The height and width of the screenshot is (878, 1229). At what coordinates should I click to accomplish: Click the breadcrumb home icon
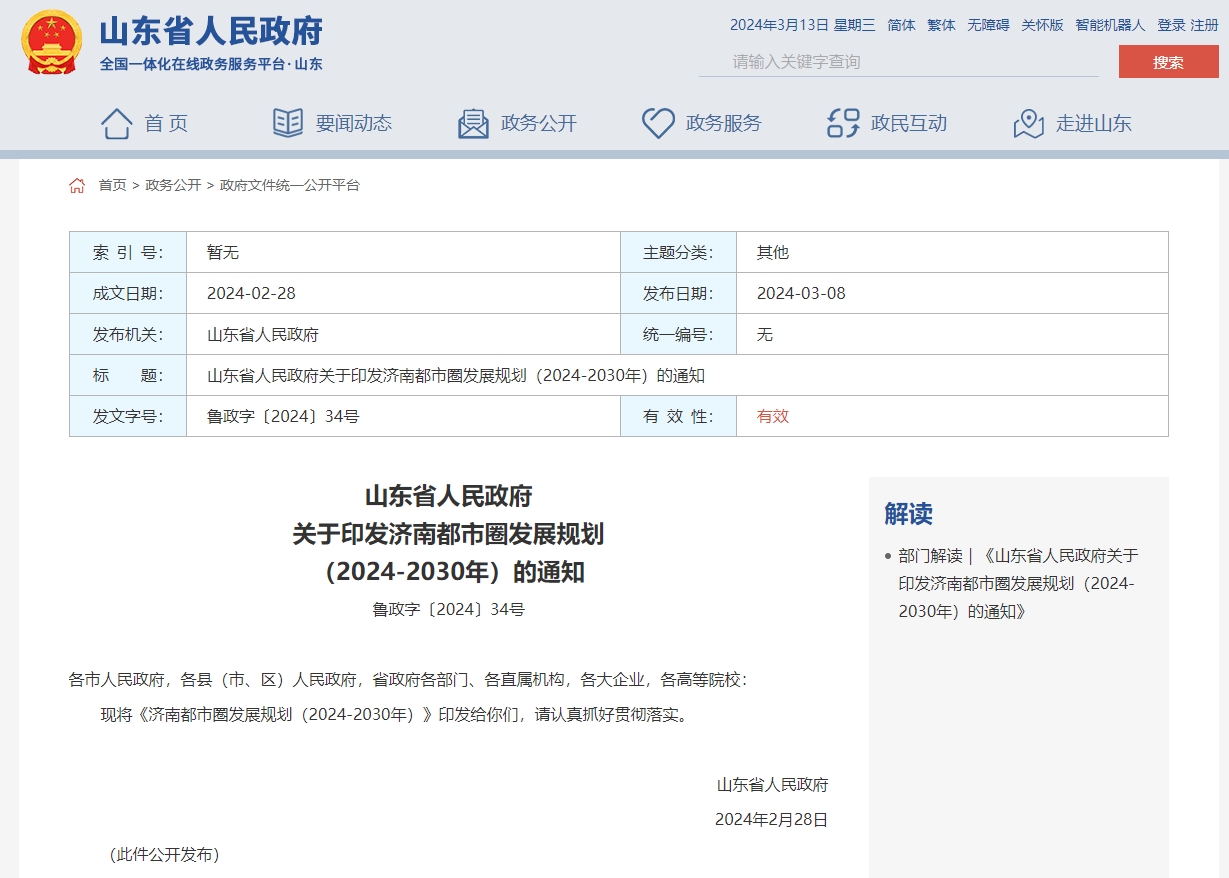77,184
